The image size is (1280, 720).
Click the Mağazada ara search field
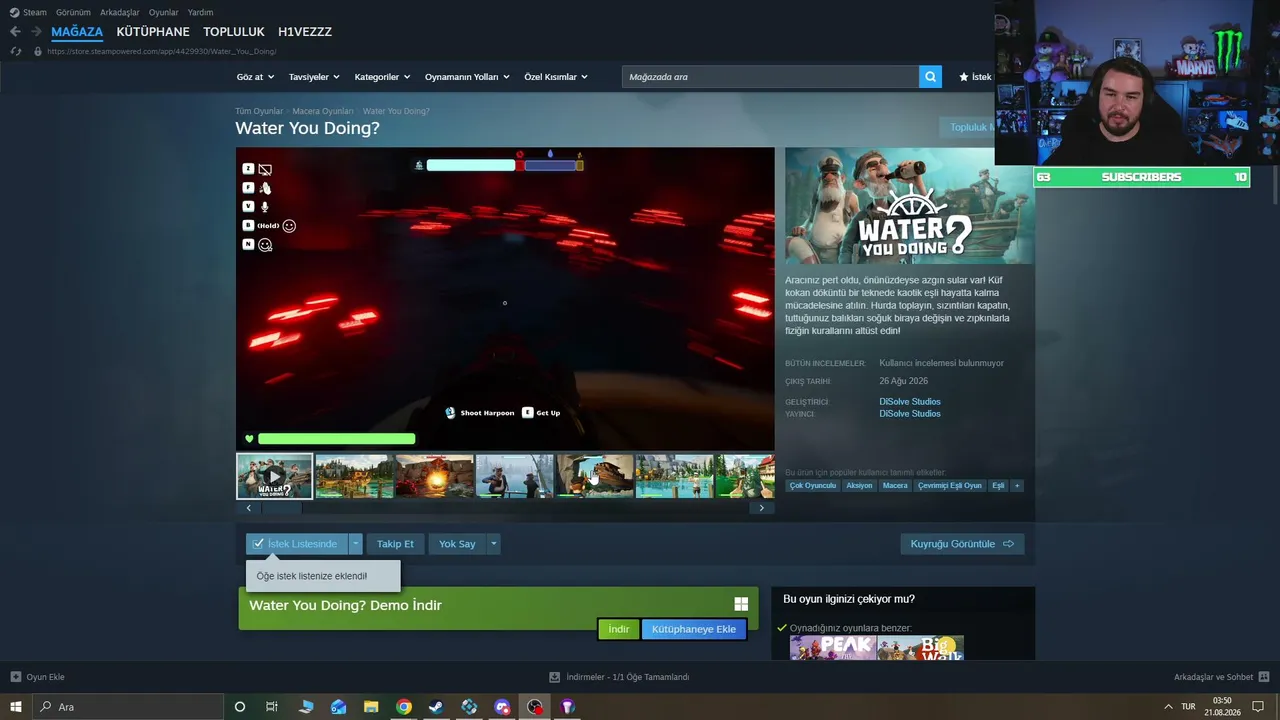770,77
